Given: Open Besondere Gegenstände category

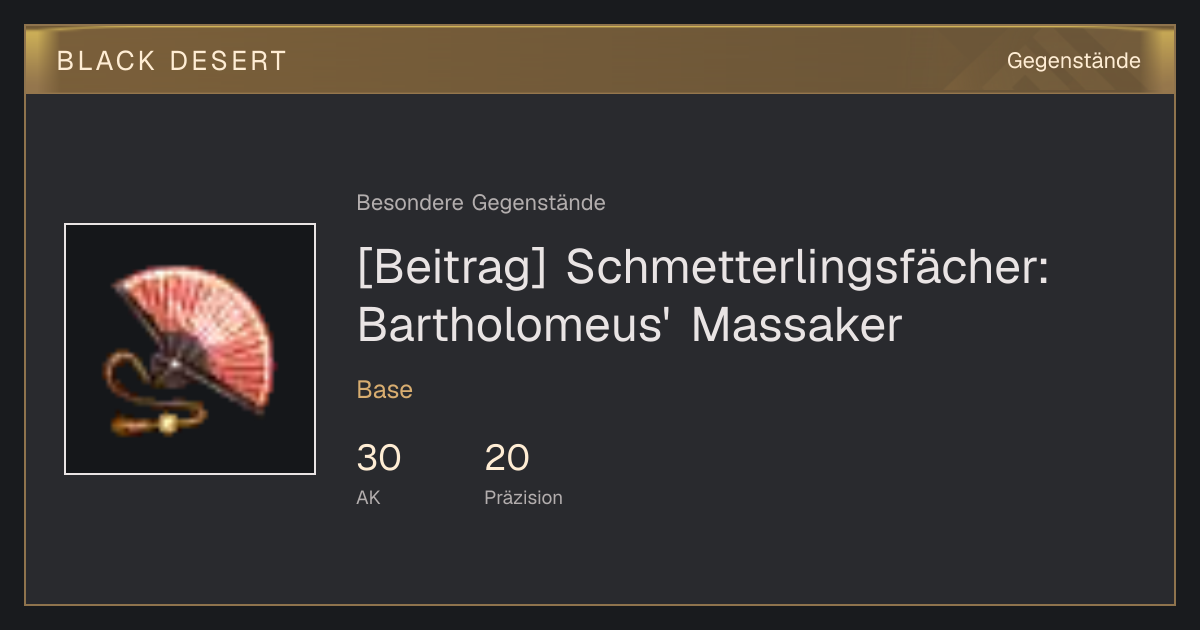Looking at the screenshot, I should (481, 203).
